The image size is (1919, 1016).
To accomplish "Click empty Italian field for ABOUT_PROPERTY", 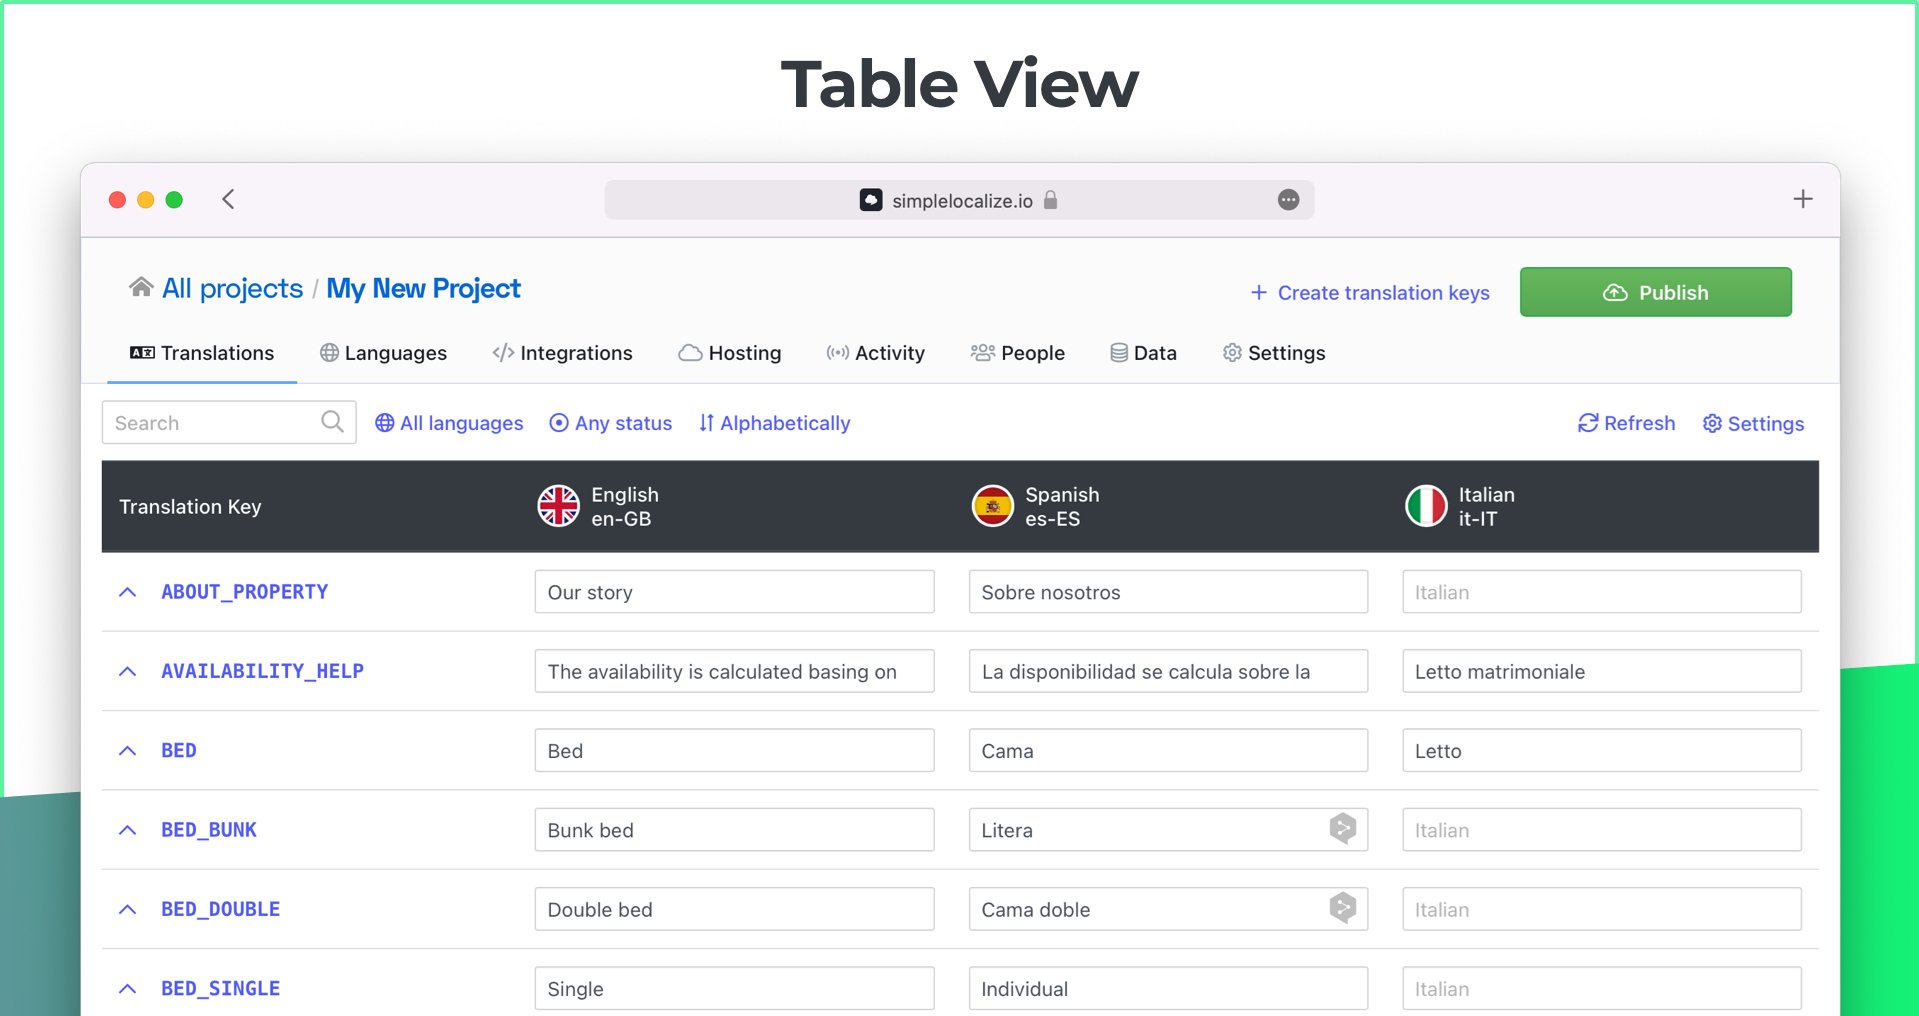I will pos(1601,592).
